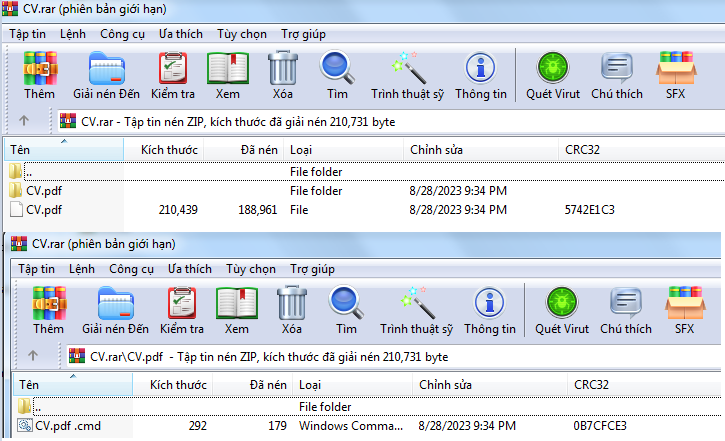Click Kiểm tra icon in upper window
Image resolution: width=725 pixels, height=441 pixels.
click(173, 68)
